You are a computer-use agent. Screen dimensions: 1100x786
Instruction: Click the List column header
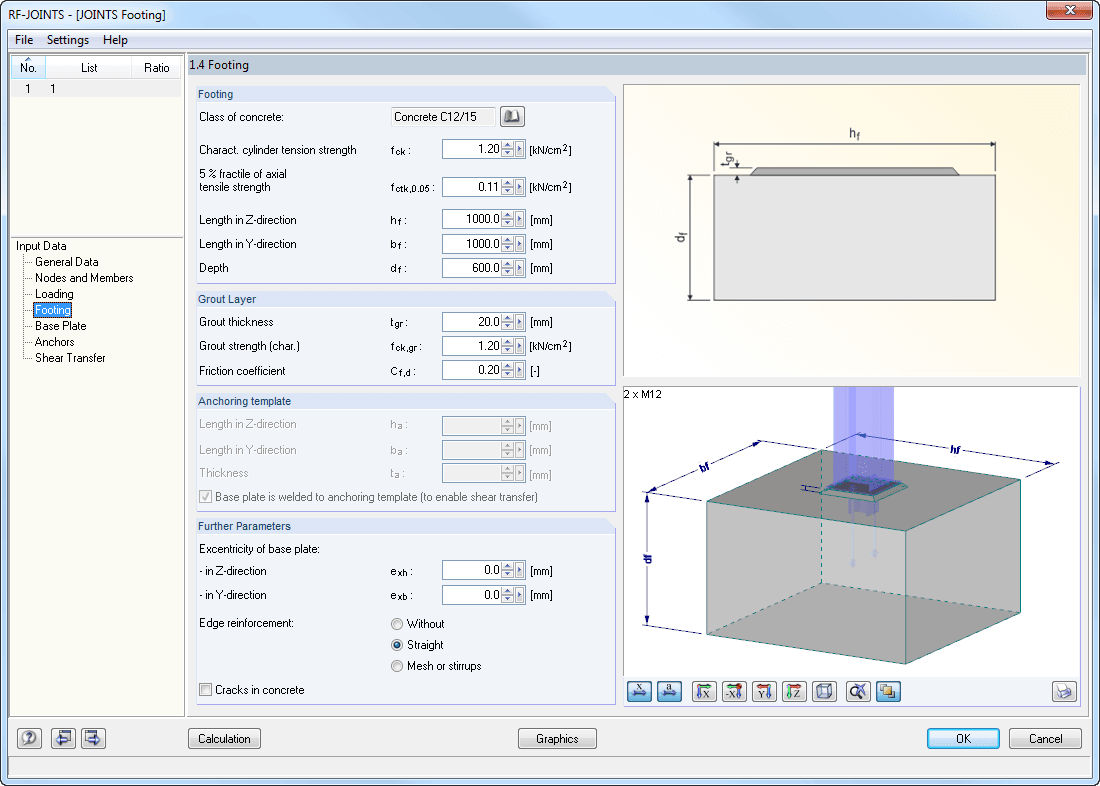pos(89,67)
